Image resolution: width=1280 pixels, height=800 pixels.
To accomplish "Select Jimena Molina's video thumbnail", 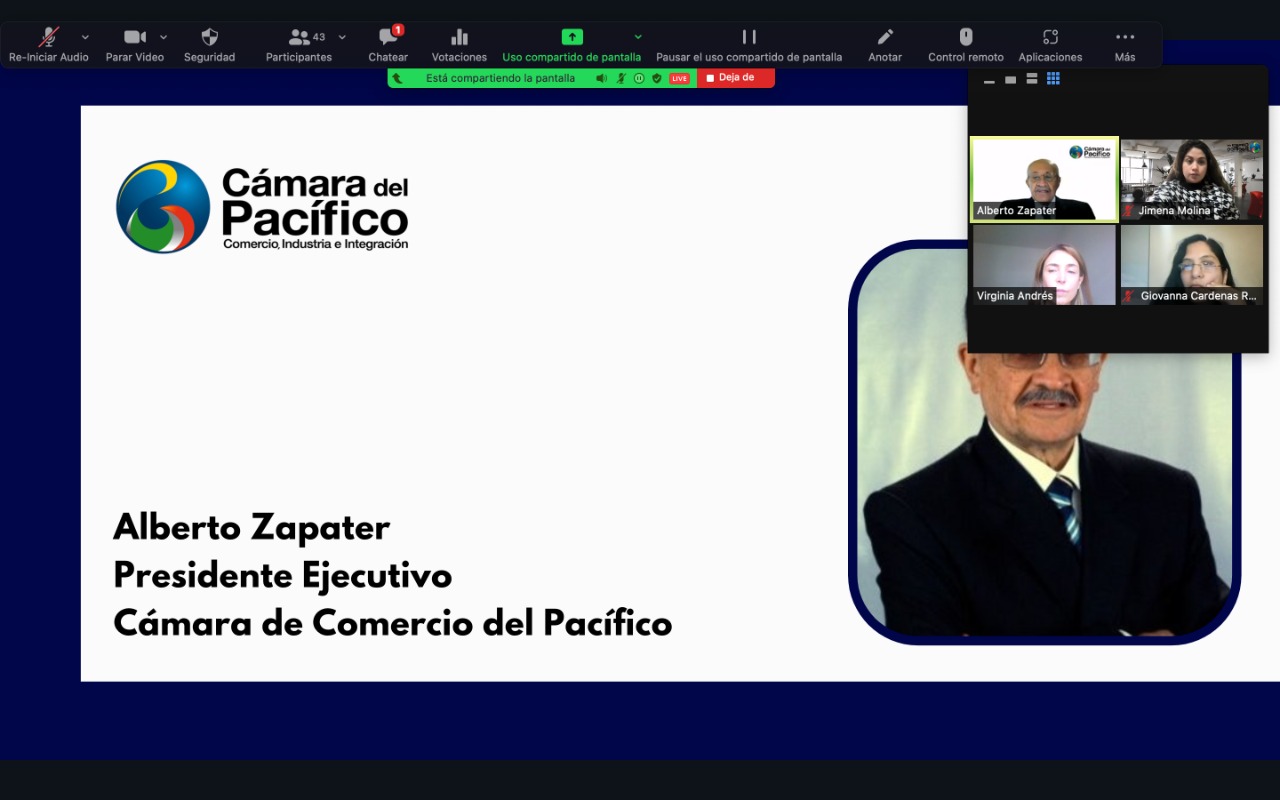I will pos(1192,179).
